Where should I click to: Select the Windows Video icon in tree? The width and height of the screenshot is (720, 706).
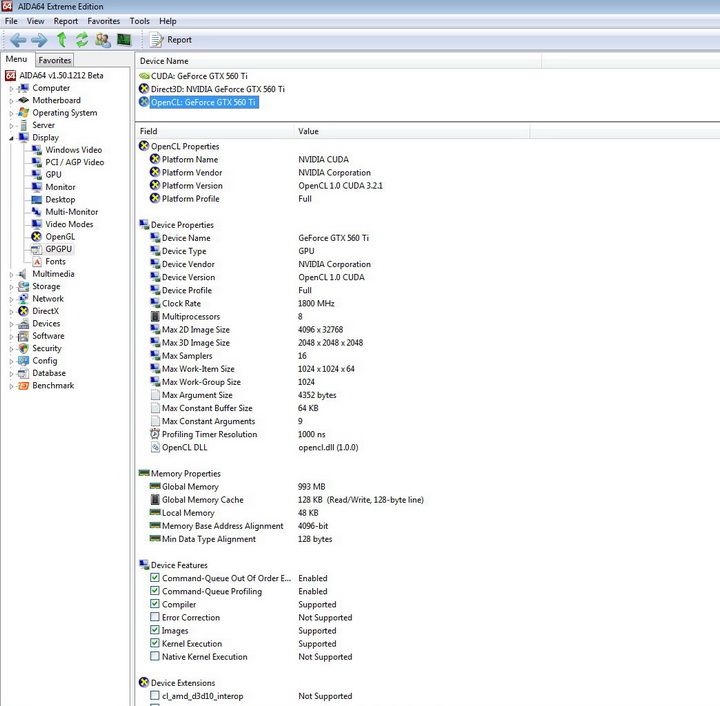coord(37,150)
